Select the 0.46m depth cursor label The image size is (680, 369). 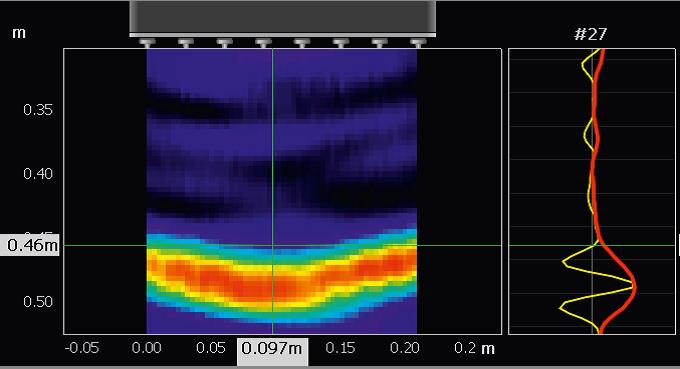point(29,245)
